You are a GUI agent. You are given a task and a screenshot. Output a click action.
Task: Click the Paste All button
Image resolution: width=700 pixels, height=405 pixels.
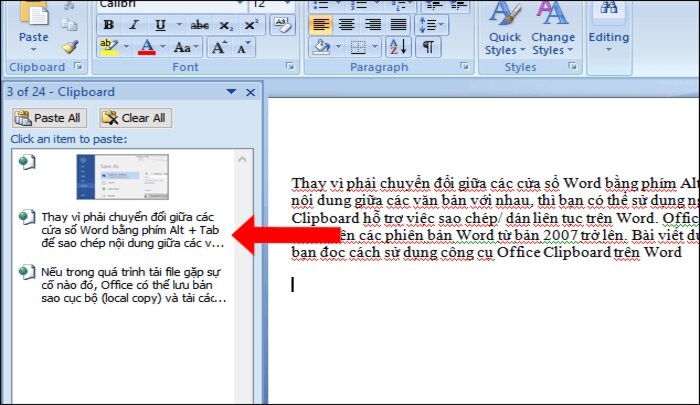pos(49,118)
